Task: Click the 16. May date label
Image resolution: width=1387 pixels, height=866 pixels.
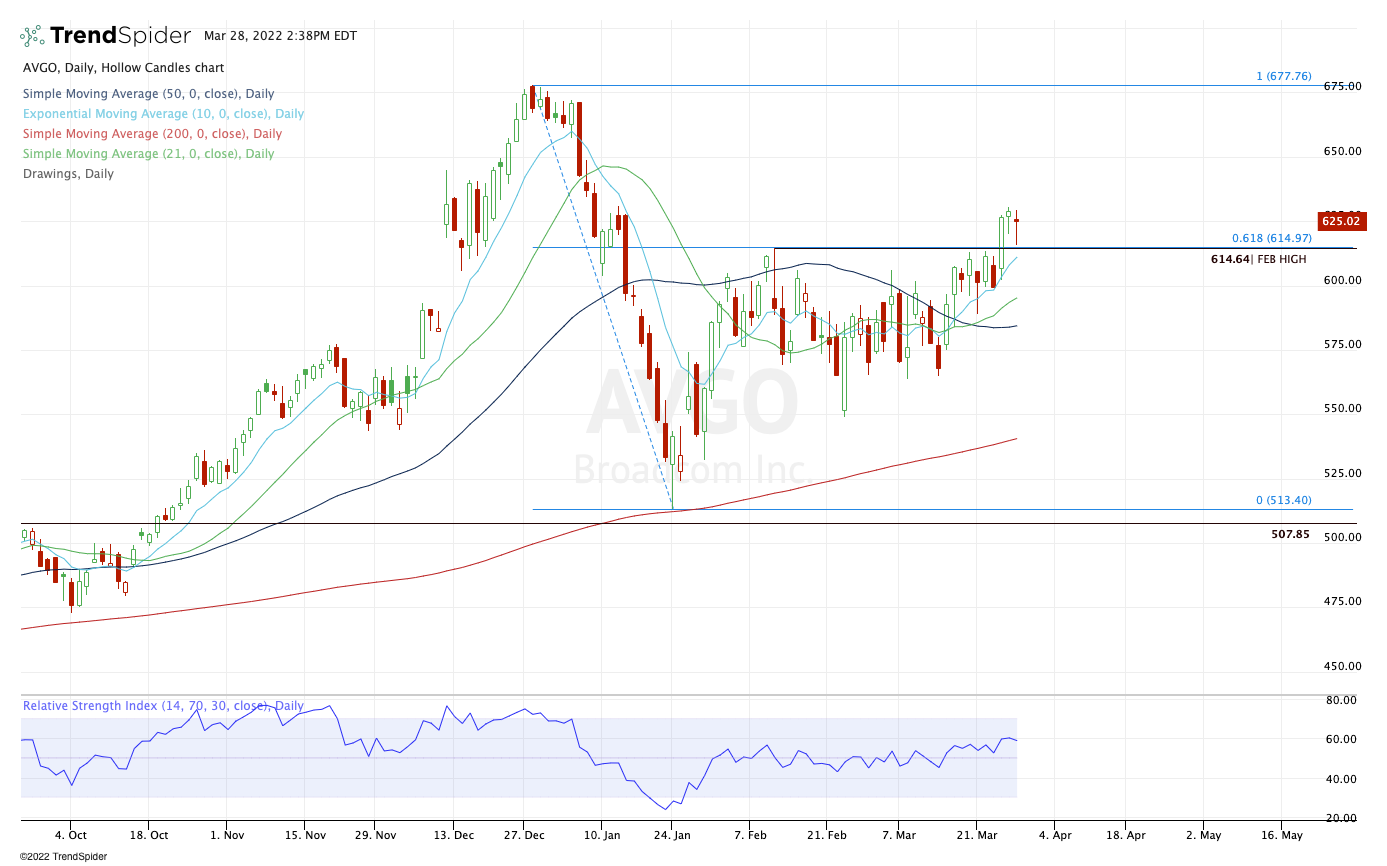Action: pos(1280,834)
